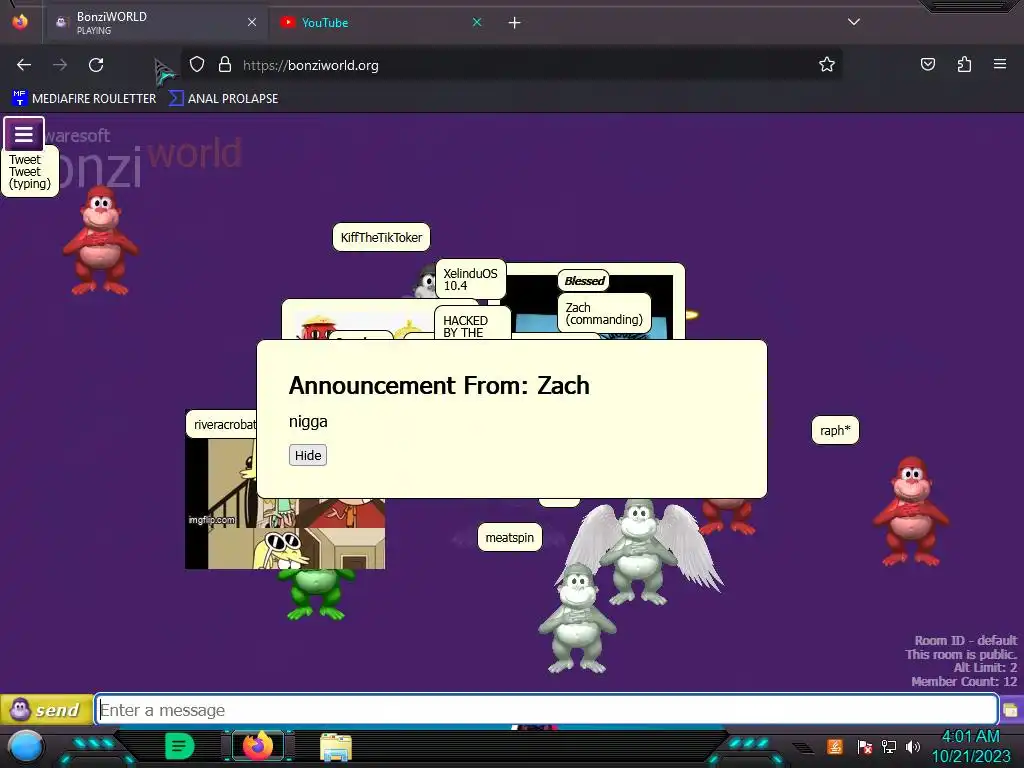
Task: Open the network tray icon
Action: tap(889, 746)
